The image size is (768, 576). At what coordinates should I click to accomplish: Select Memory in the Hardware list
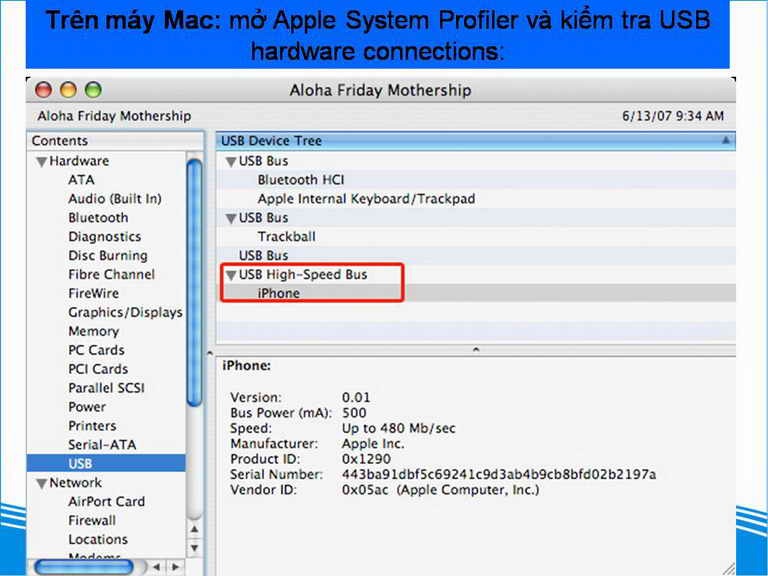(x=94, y=331)
